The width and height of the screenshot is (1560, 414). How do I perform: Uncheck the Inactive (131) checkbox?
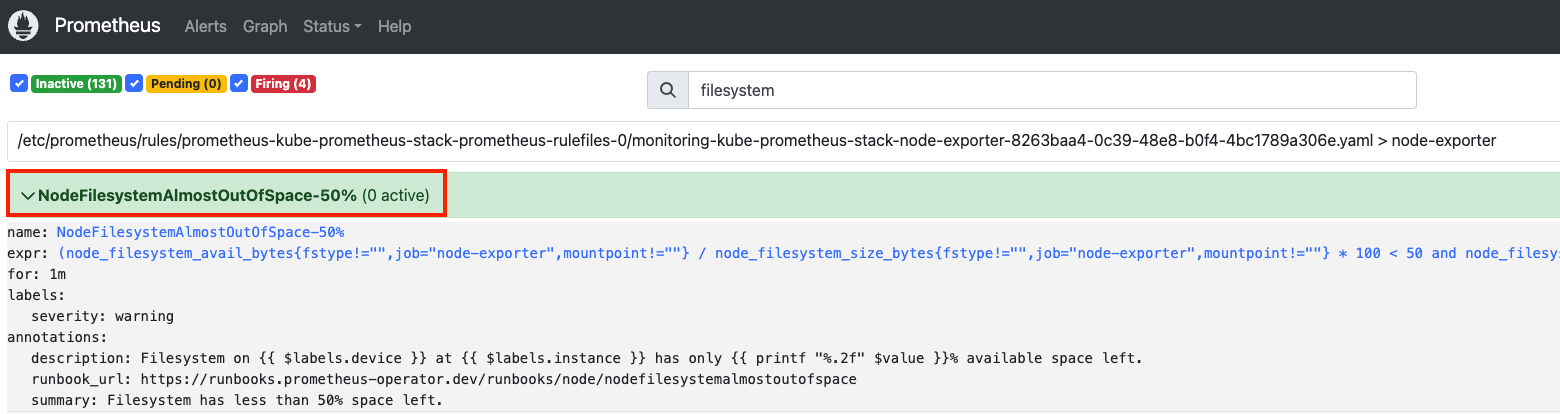(19, 84)
